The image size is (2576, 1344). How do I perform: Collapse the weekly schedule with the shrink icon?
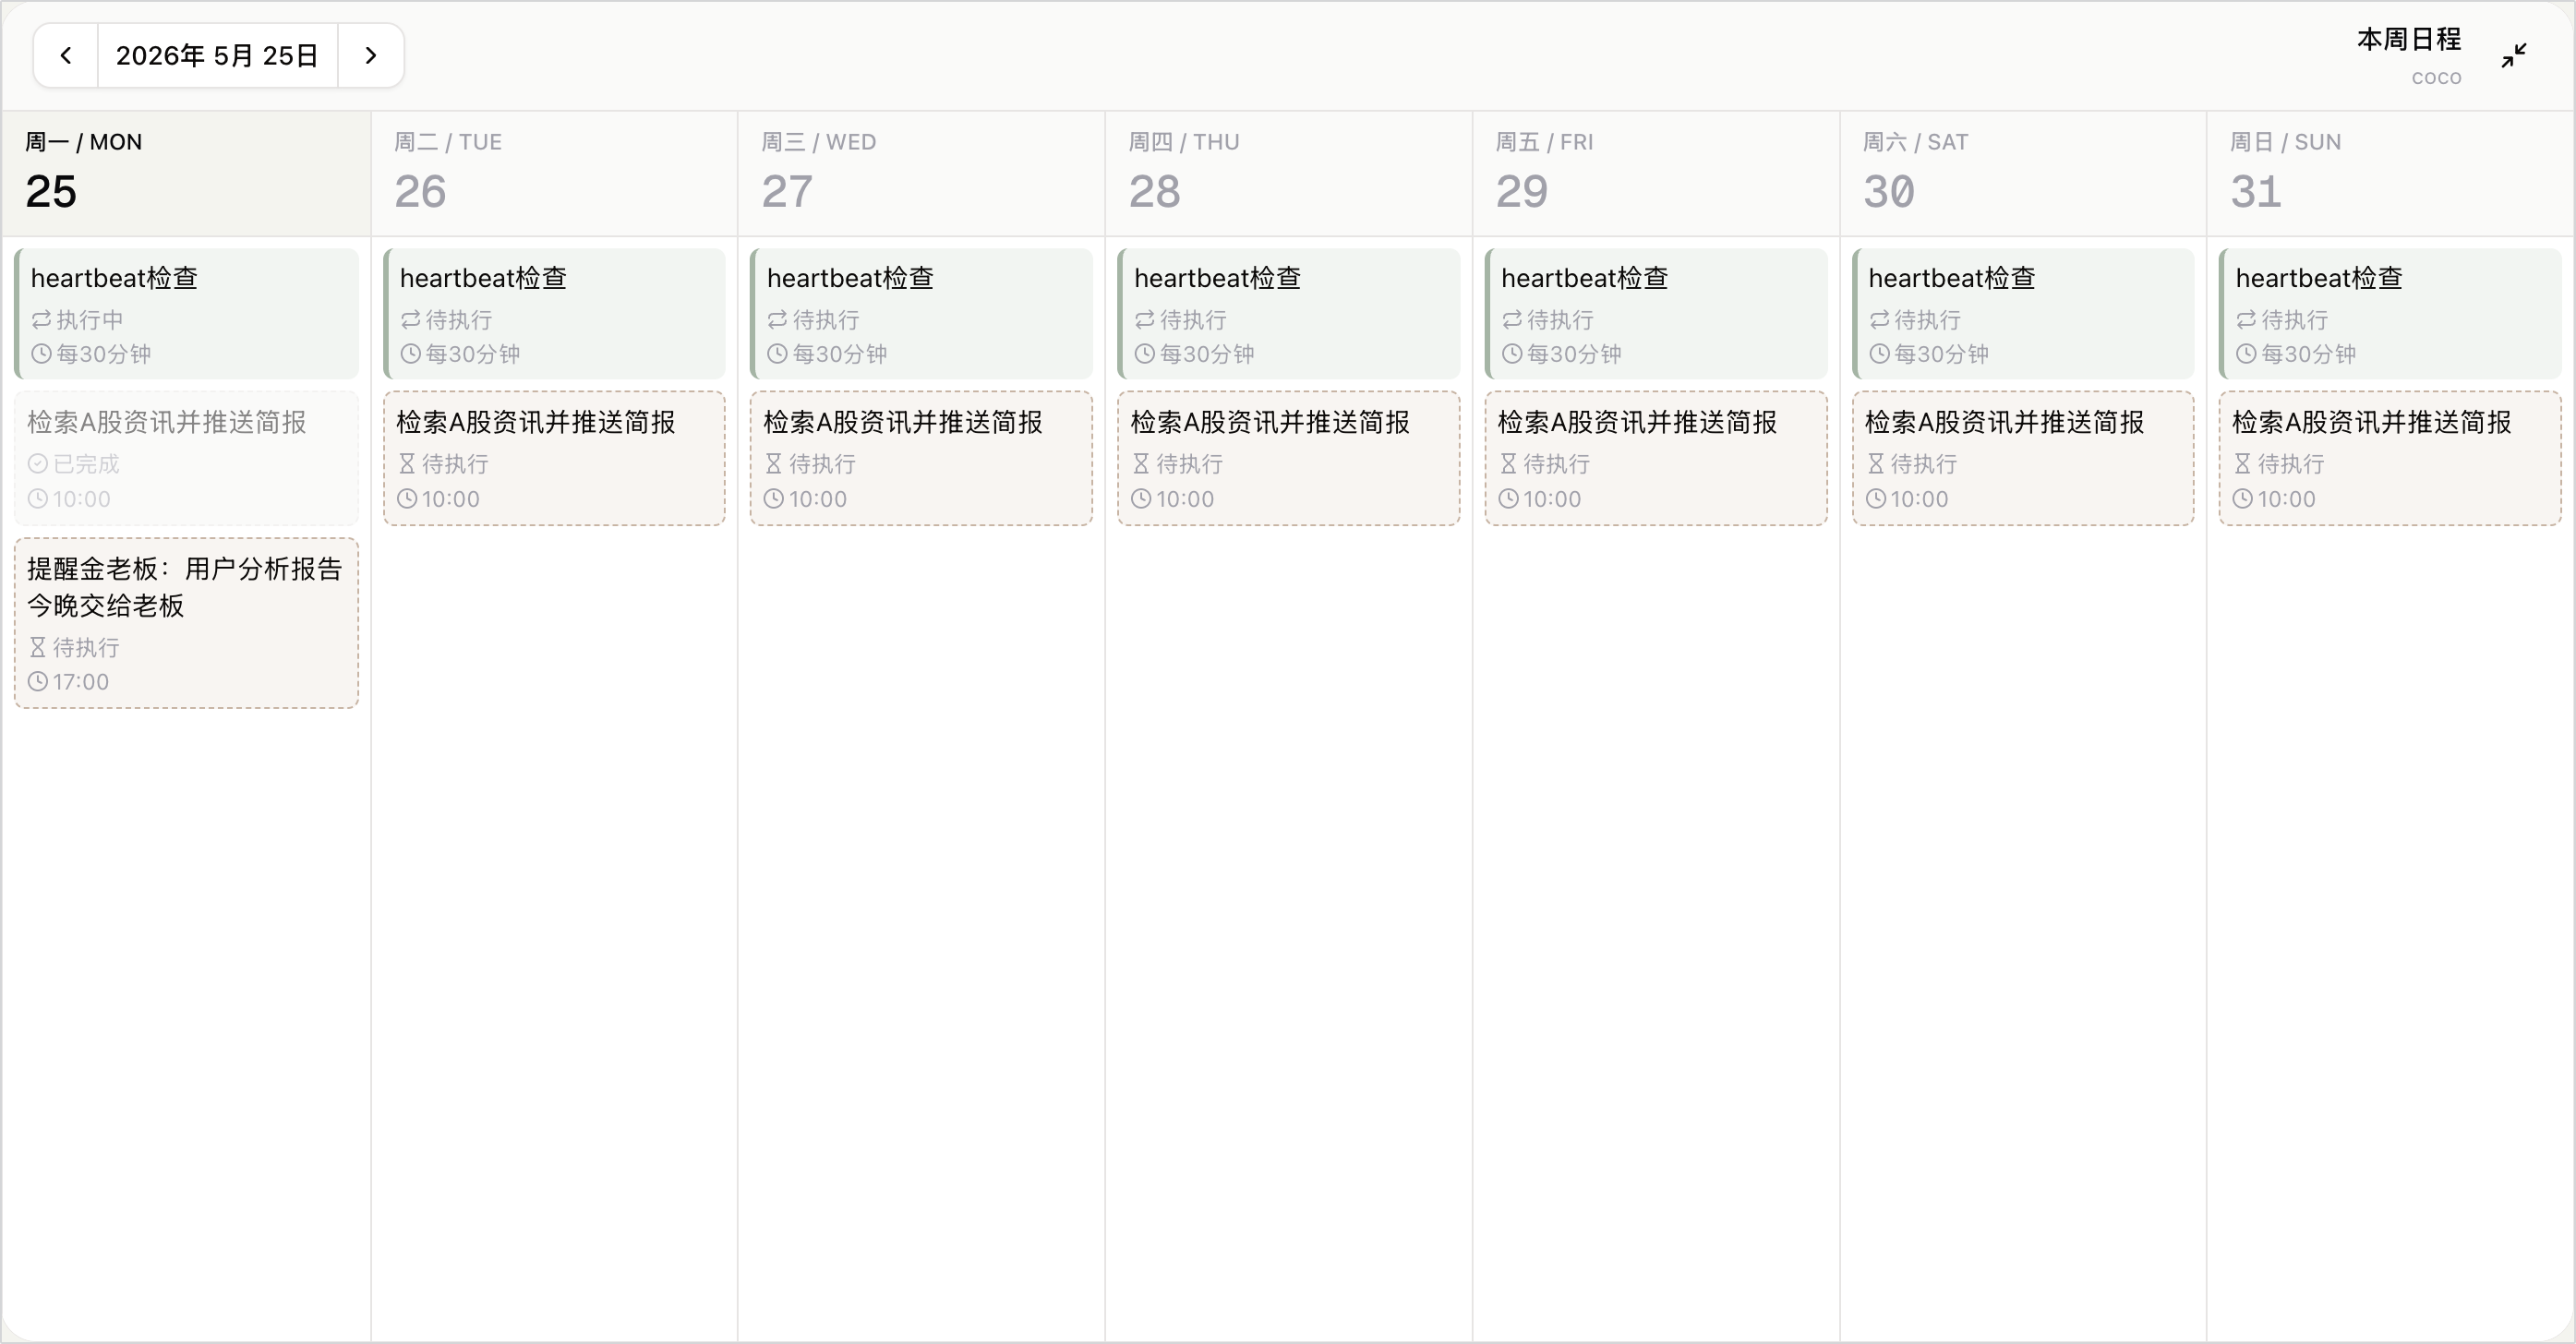tap(2514, 55)
